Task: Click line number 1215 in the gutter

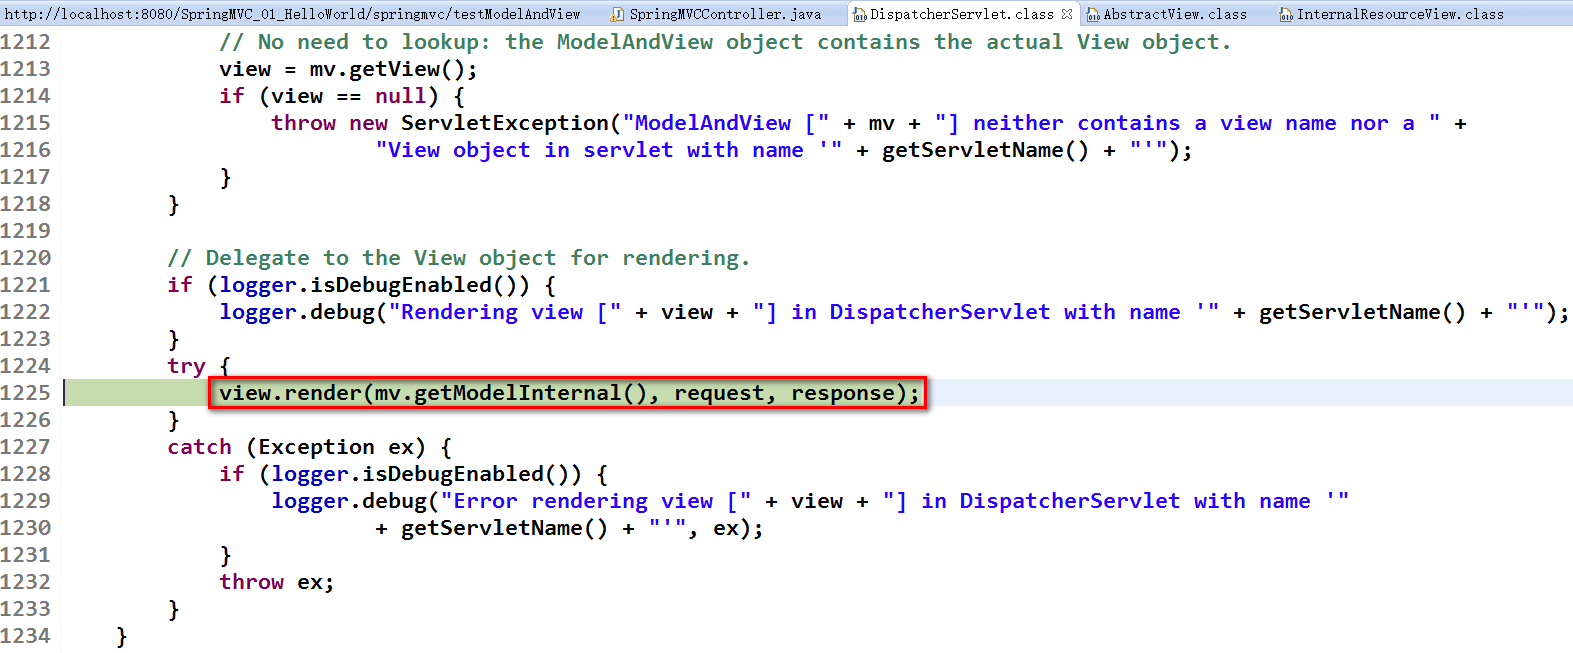Action: pos(25,123)
